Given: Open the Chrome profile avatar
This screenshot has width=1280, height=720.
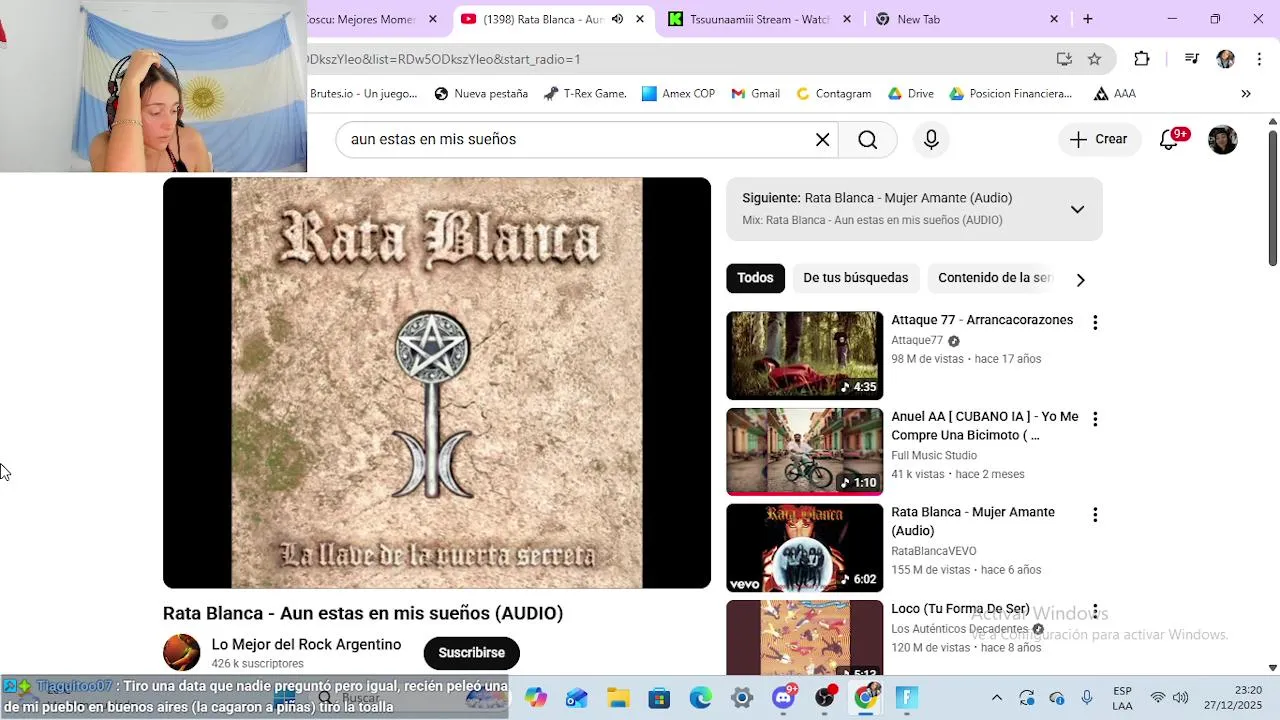Looking at the screenshot, I should [x=1225, y=59].
